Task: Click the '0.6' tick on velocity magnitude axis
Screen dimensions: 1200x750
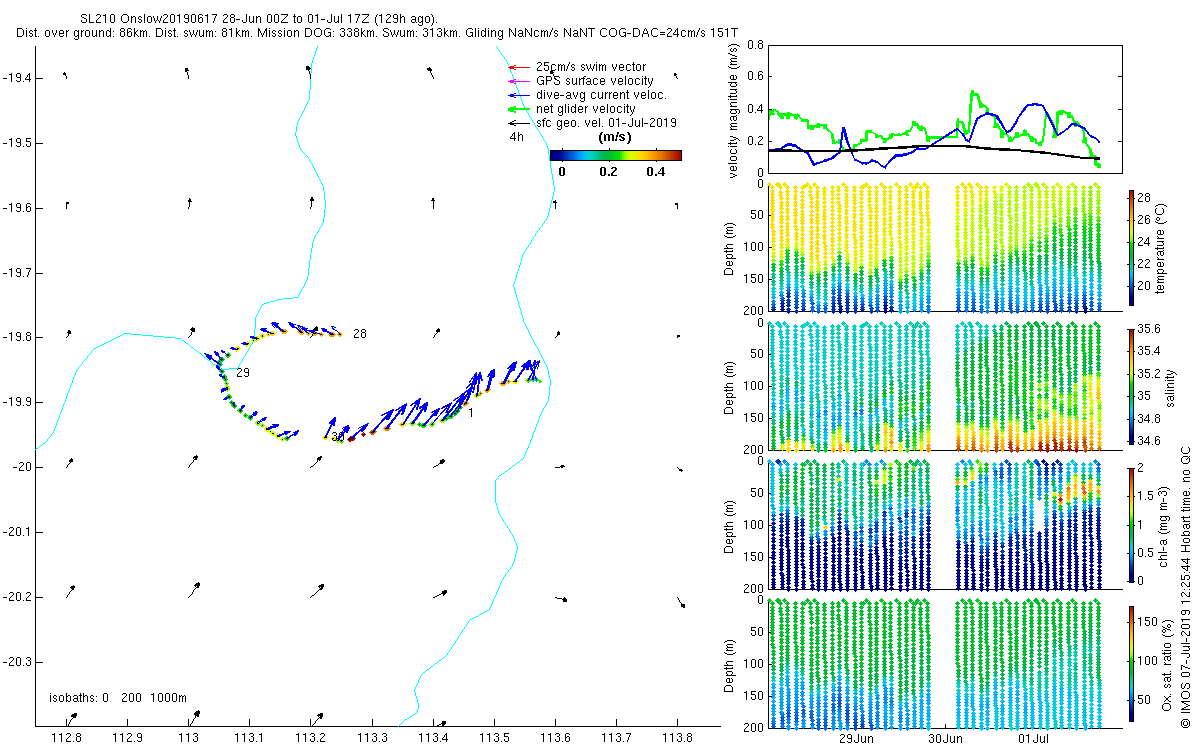Action: (755, 77)
